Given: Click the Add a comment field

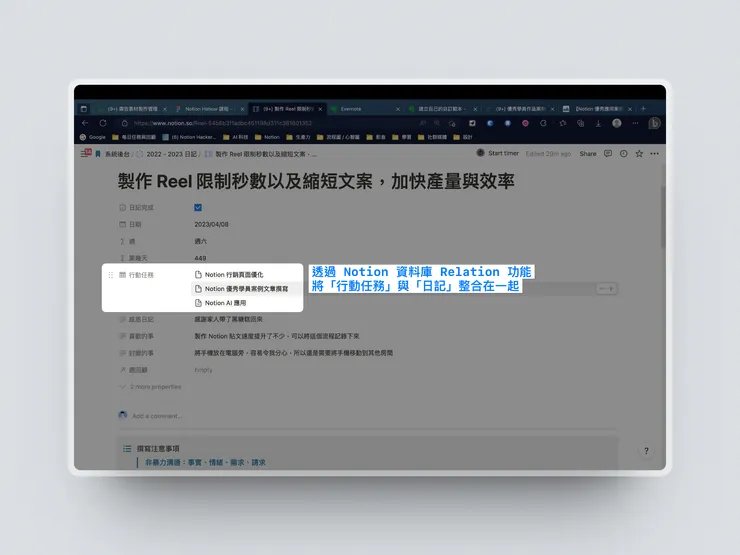Looking at the screenshot, I should point(157,416).
